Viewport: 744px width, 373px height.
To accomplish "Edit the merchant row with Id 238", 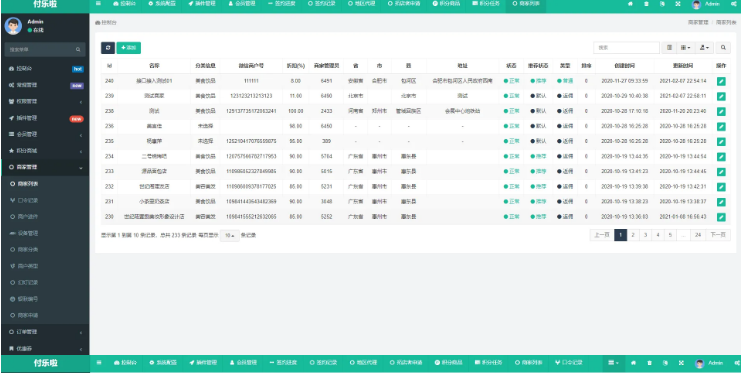I will 721,112.
